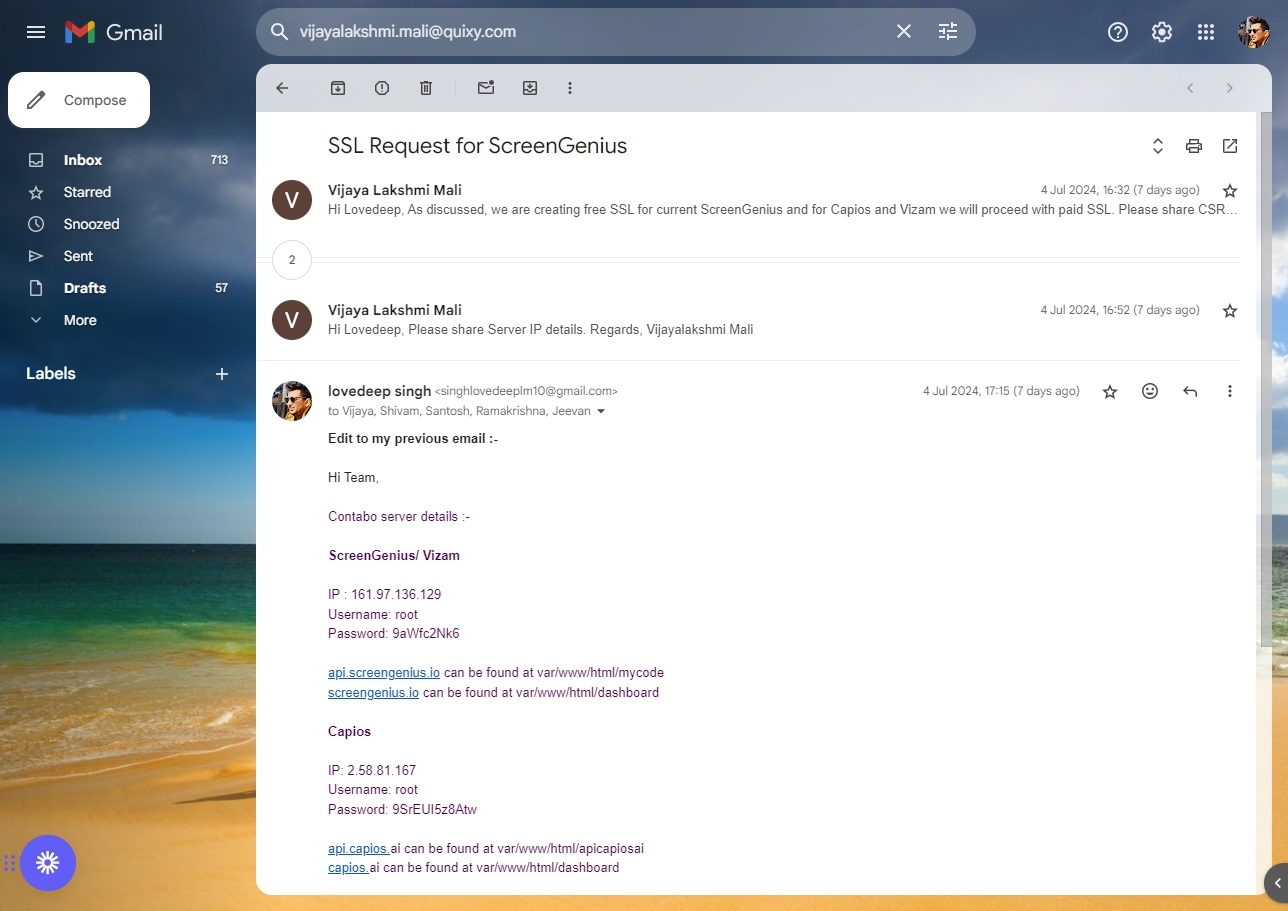Print the whole conversation
Viewport: 1288px width, 911px height.
point(1194,146)
